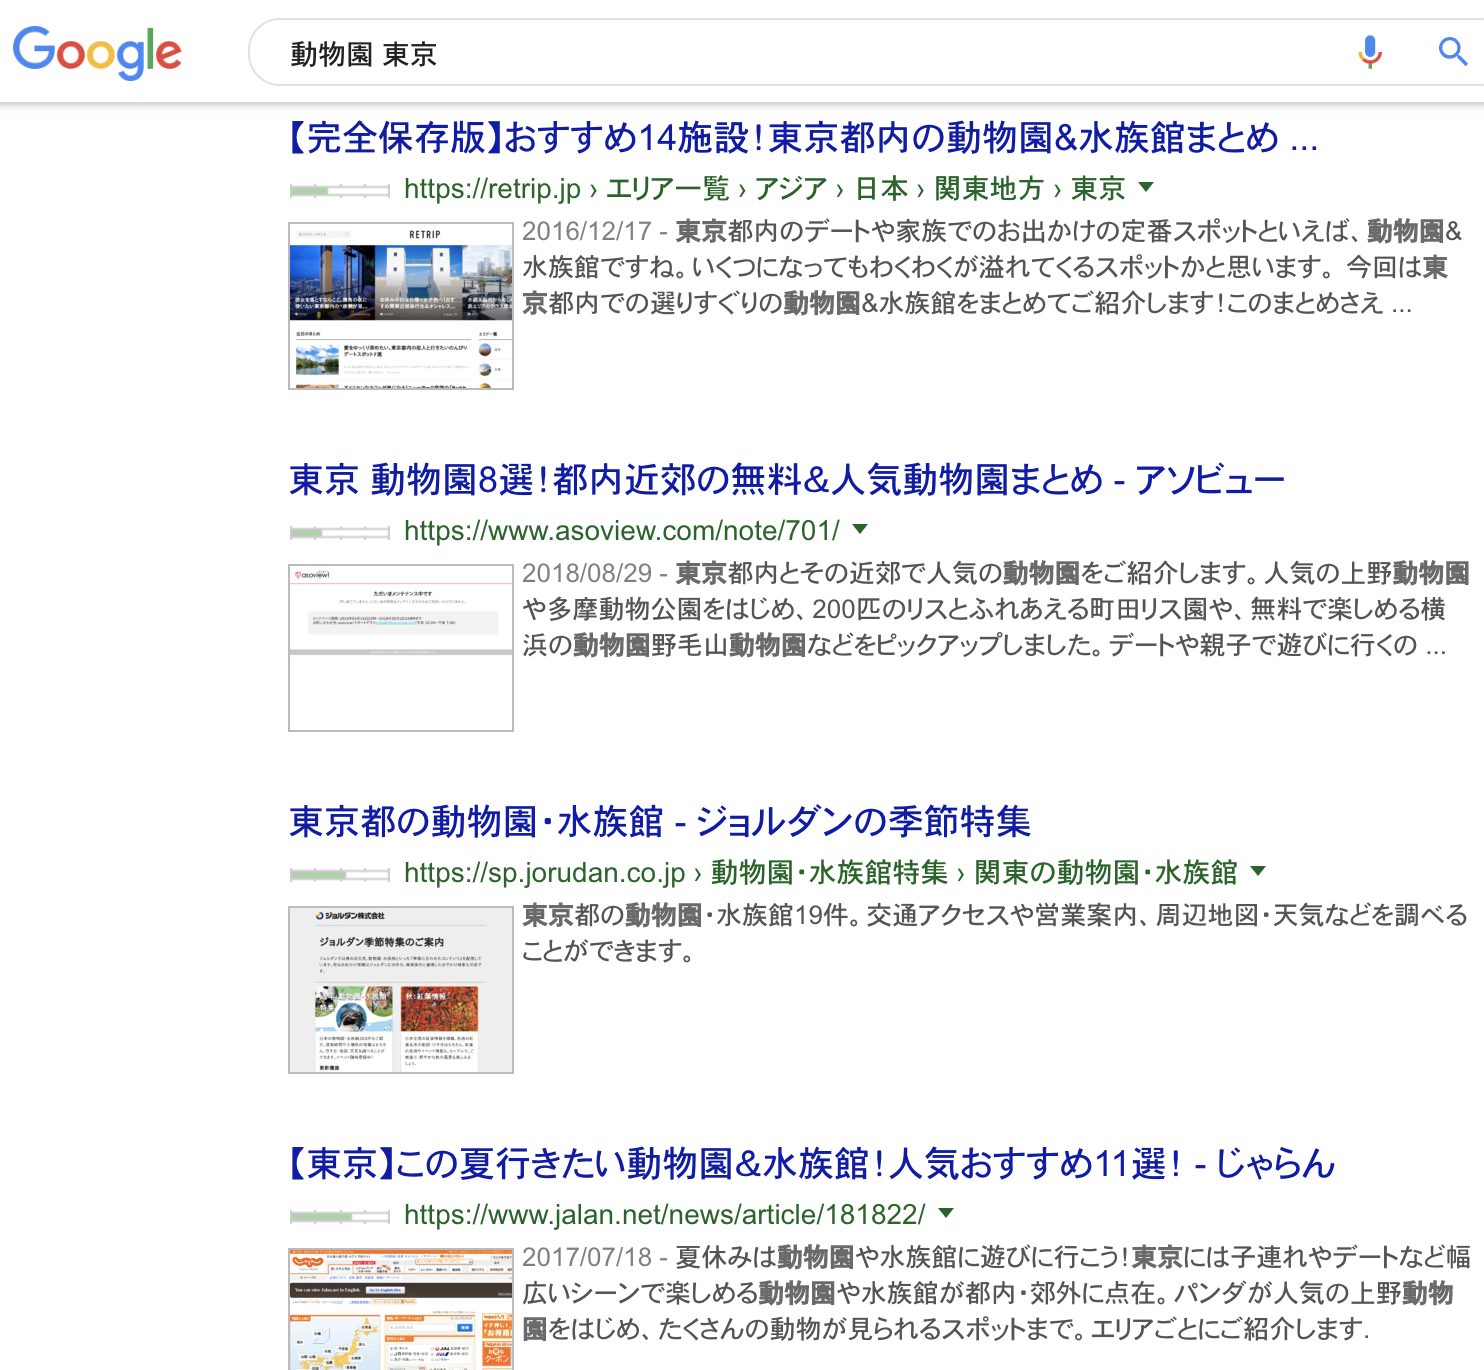The height and width of the screenshot is (1370, 1484).
Task: Click the green rank indicator beside the asoview URL
Action: point(338,532)
